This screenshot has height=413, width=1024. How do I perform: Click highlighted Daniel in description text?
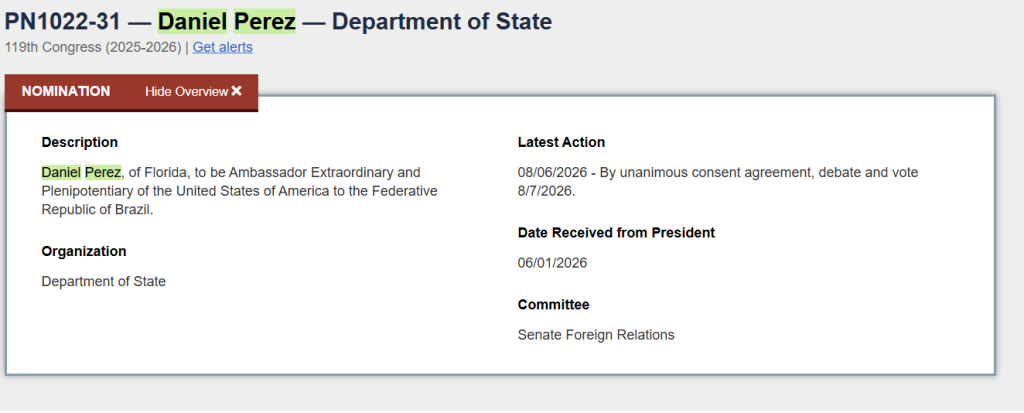tap(61, 173)
